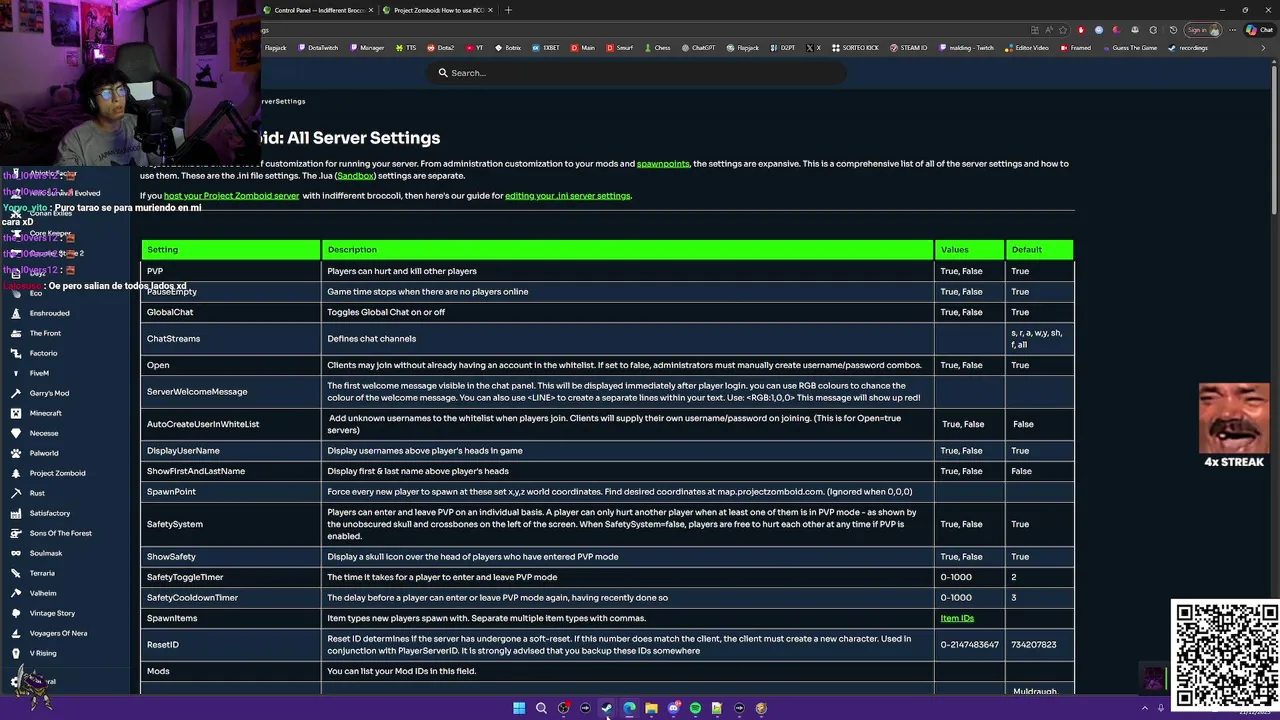The width and height of the screenshot is (1280, 720).
Task: Show hidden system tray icons chevron
Action: [x=1145, y=708]
